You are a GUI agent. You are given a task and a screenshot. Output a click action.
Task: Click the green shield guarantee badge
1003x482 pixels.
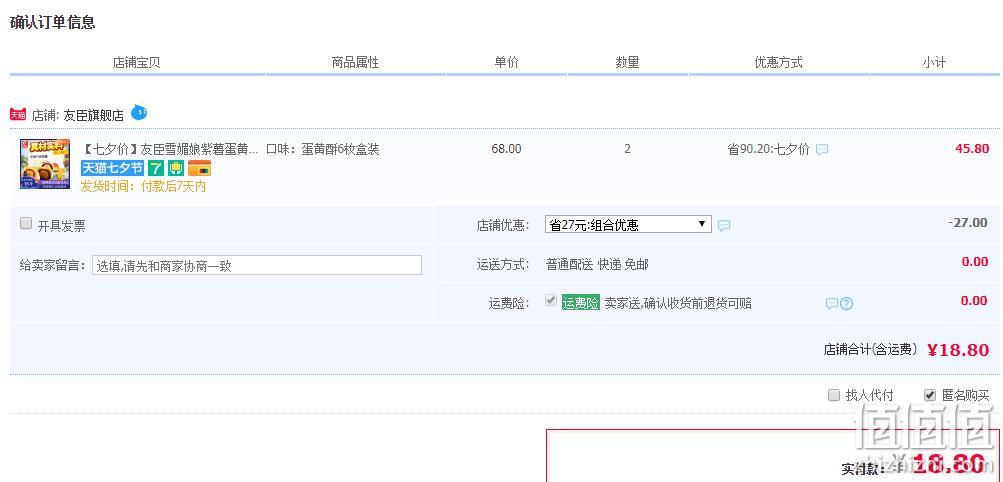tap(176, 168)
